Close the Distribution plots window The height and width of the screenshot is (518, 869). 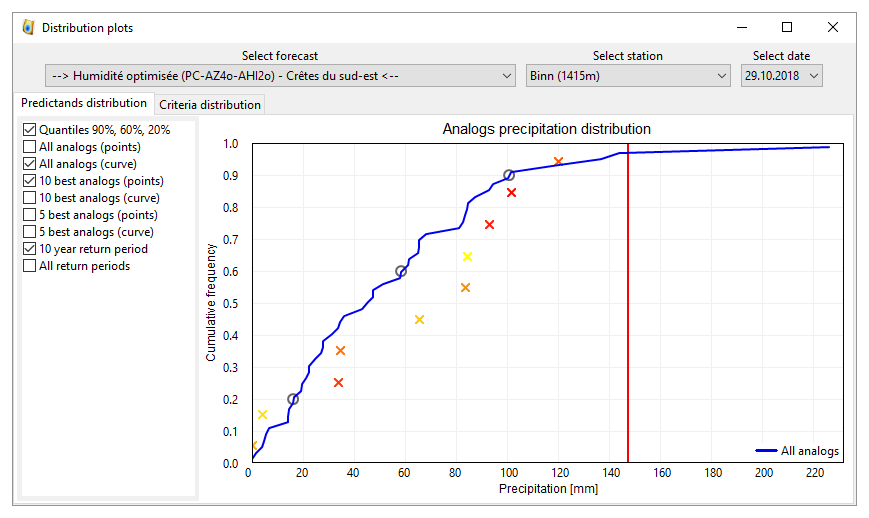click(x=832, y=27)
